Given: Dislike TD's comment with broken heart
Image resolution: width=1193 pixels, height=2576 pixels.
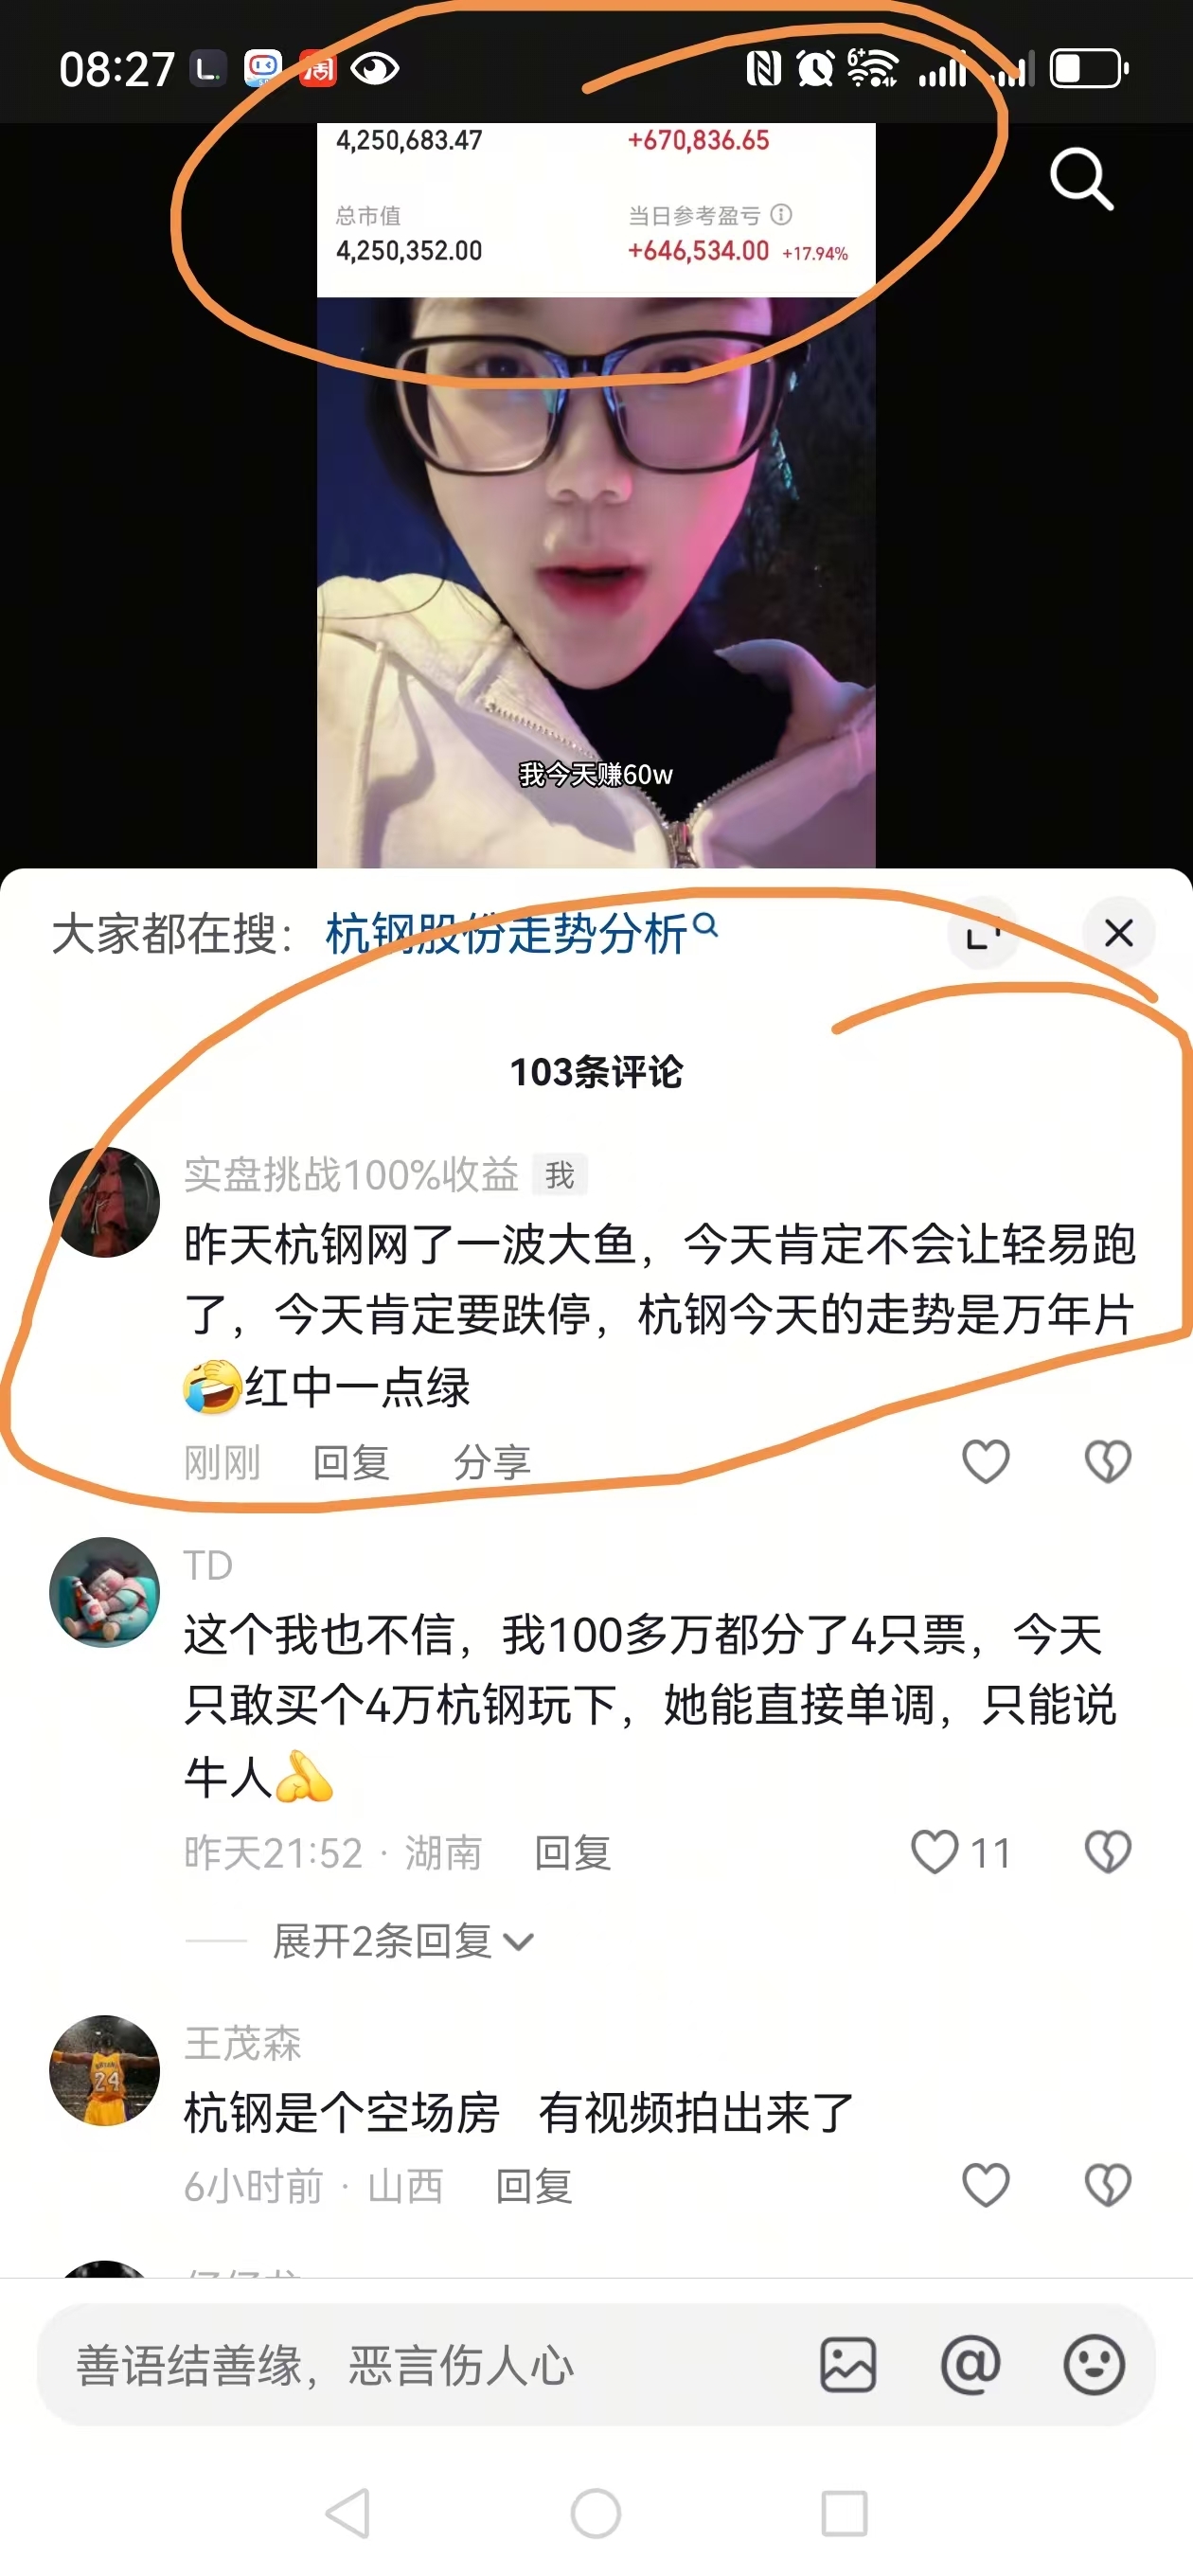Looking at the screenshot, I should (1107, 1852).
